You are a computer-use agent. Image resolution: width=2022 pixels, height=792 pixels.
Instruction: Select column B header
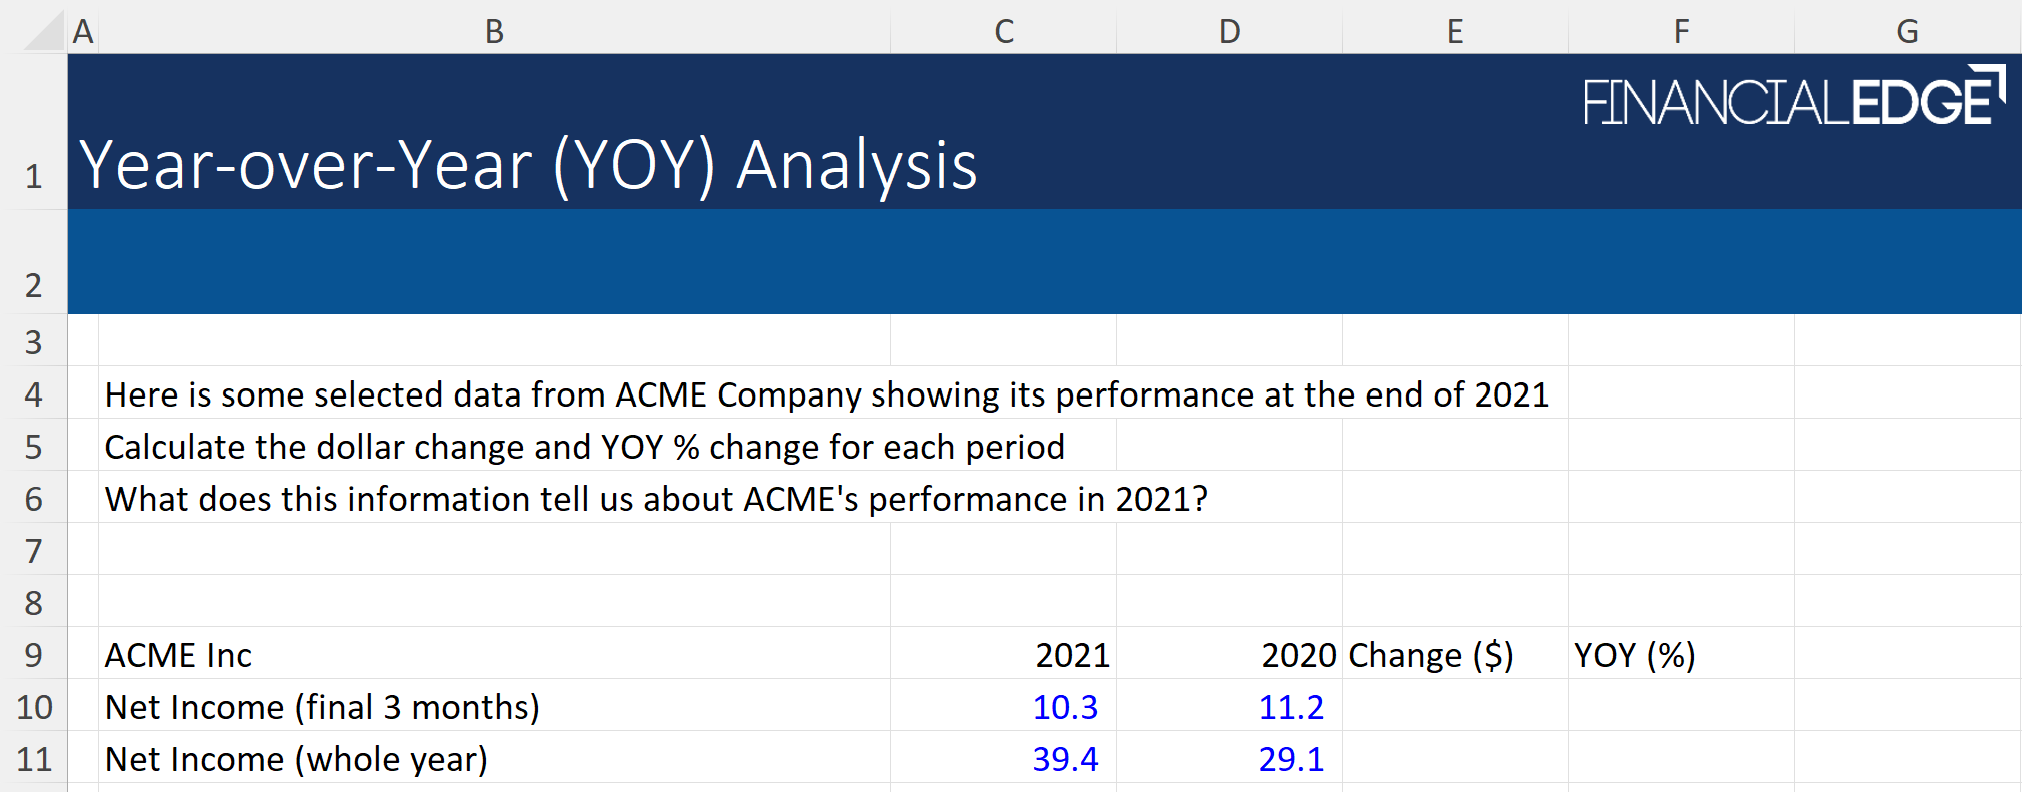[x=494, y=31]
